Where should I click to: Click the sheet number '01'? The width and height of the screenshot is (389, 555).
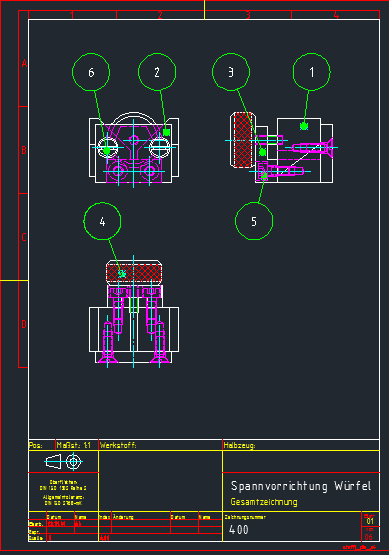(x=370, y=521)
